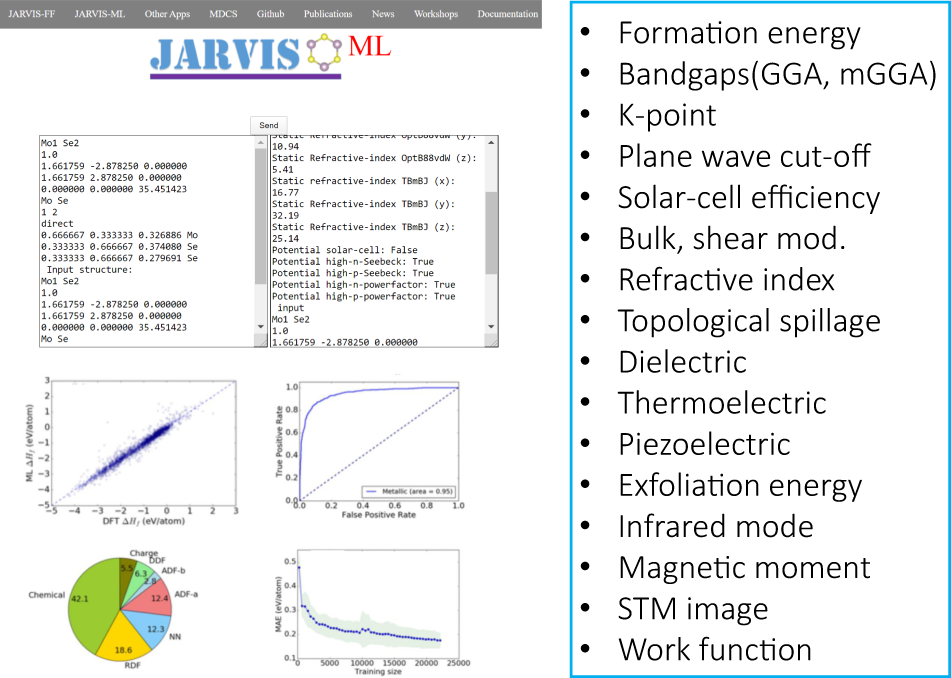Open the News page
Image resolution: width=951 pixels, height=678 pixels.
383,14
